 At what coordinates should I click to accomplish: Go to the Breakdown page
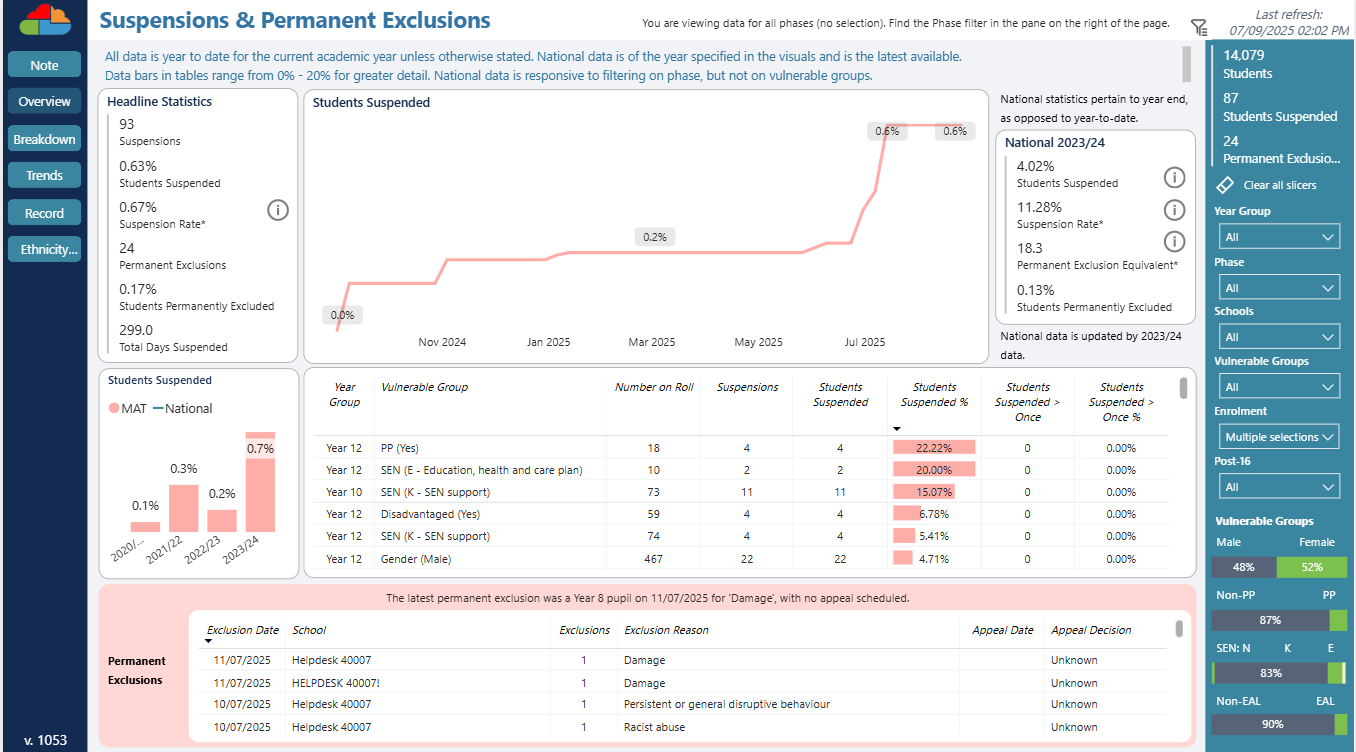pyautogui.click(x=44, y=139)
